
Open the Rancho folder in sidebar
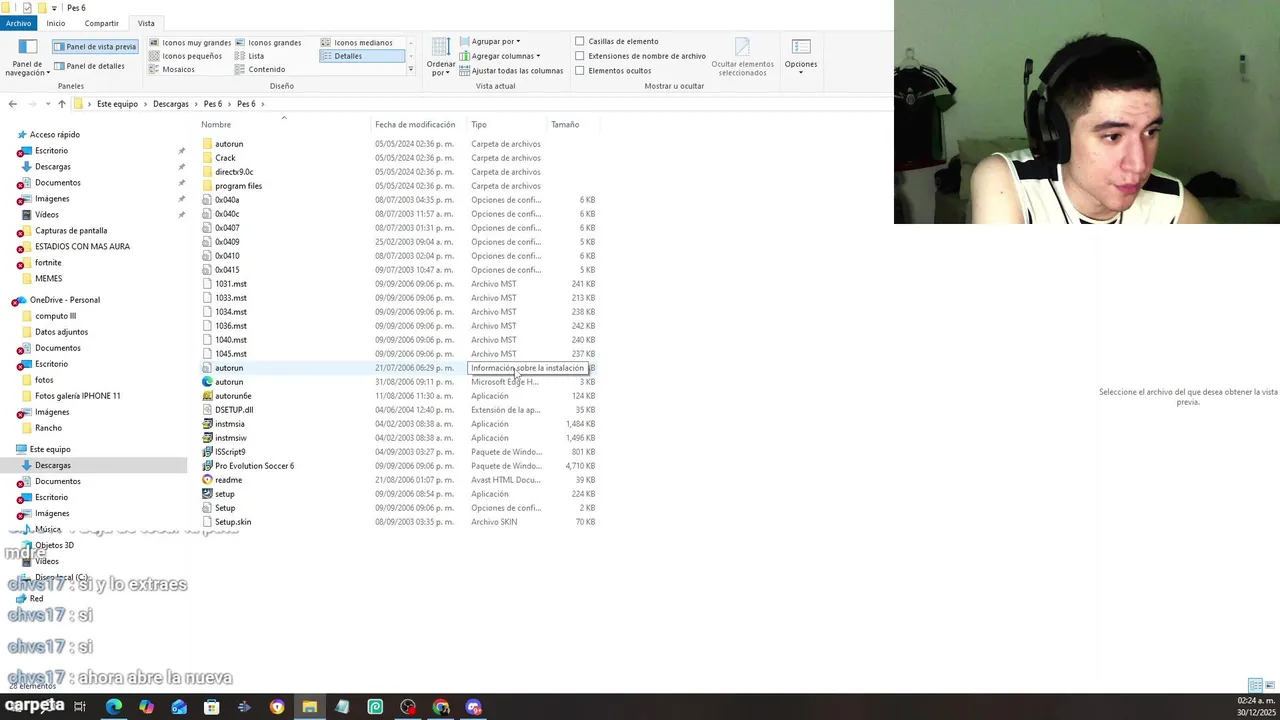coord(48,428)
